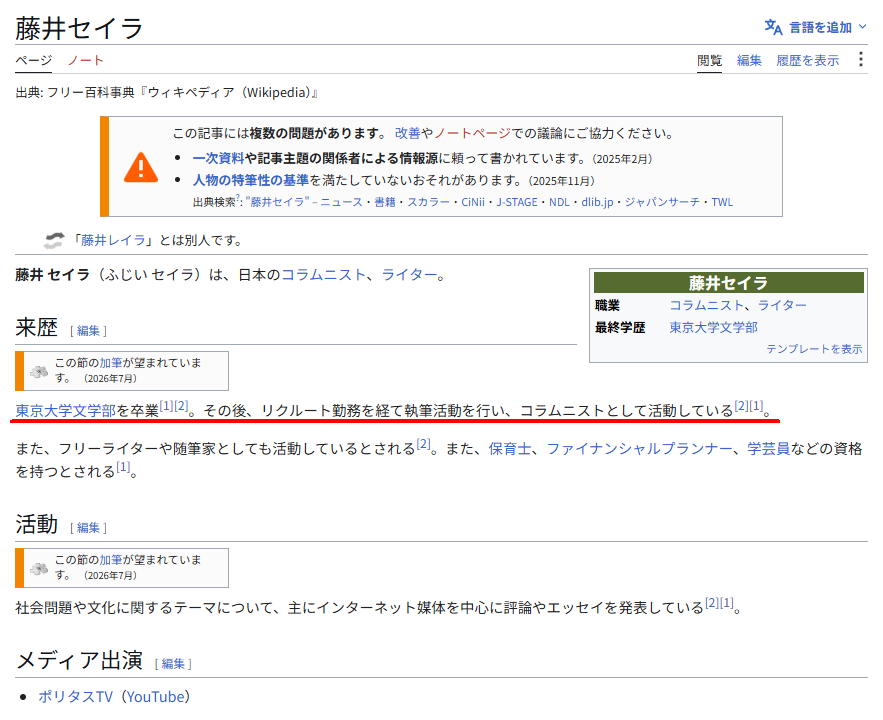883x720 pixels.
Task: Follow the 人物の特筆性の基準 link
Action: tap(251, 180)
